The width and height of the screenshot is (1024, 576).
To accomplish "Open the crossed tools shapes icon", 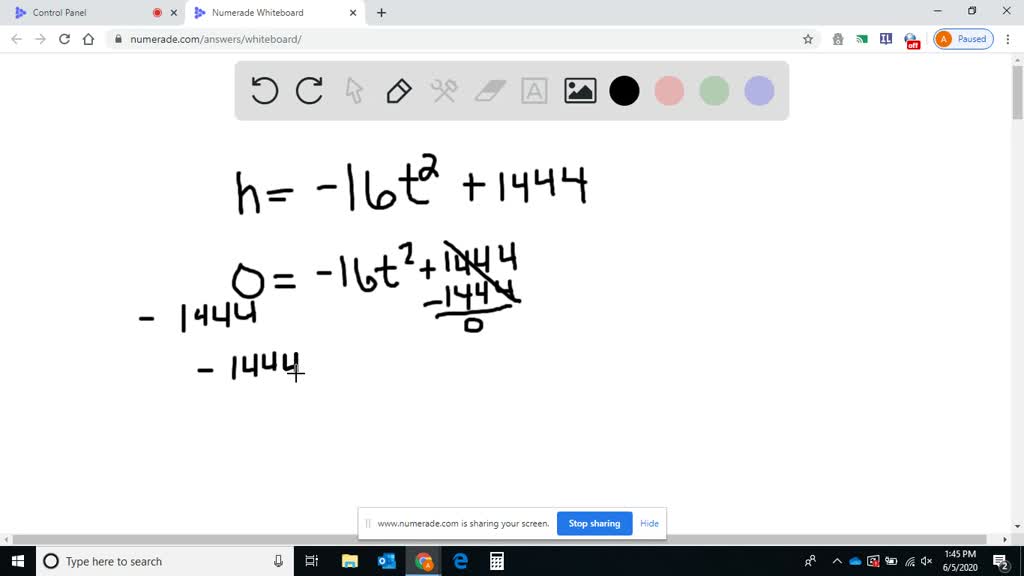I will click(444, 91).
